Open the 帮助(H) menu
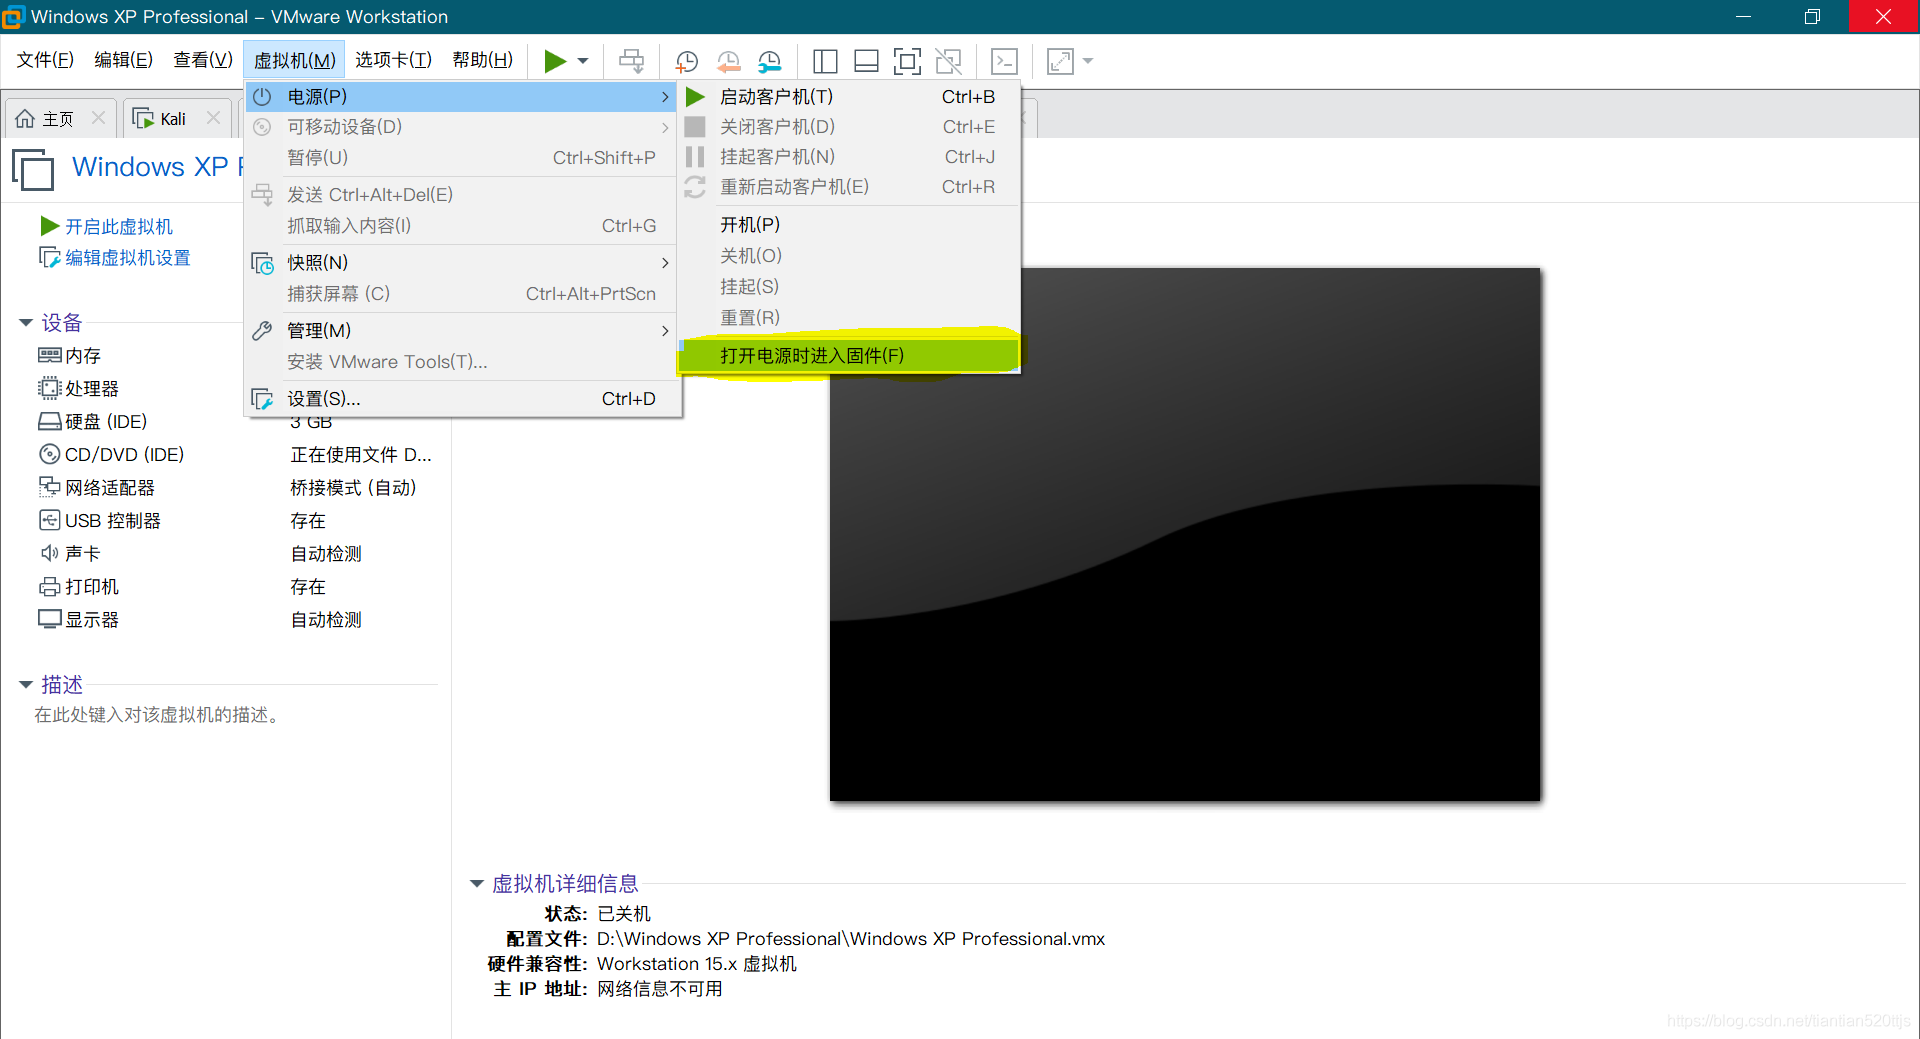This screenshot has height=1039, width=1920. pos(482,60)
